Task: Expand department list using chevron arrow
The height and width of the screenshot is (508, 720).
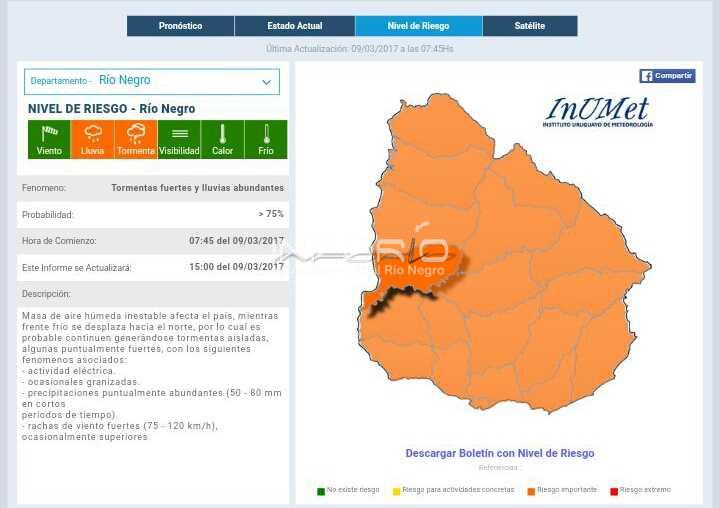Action: 266,82
